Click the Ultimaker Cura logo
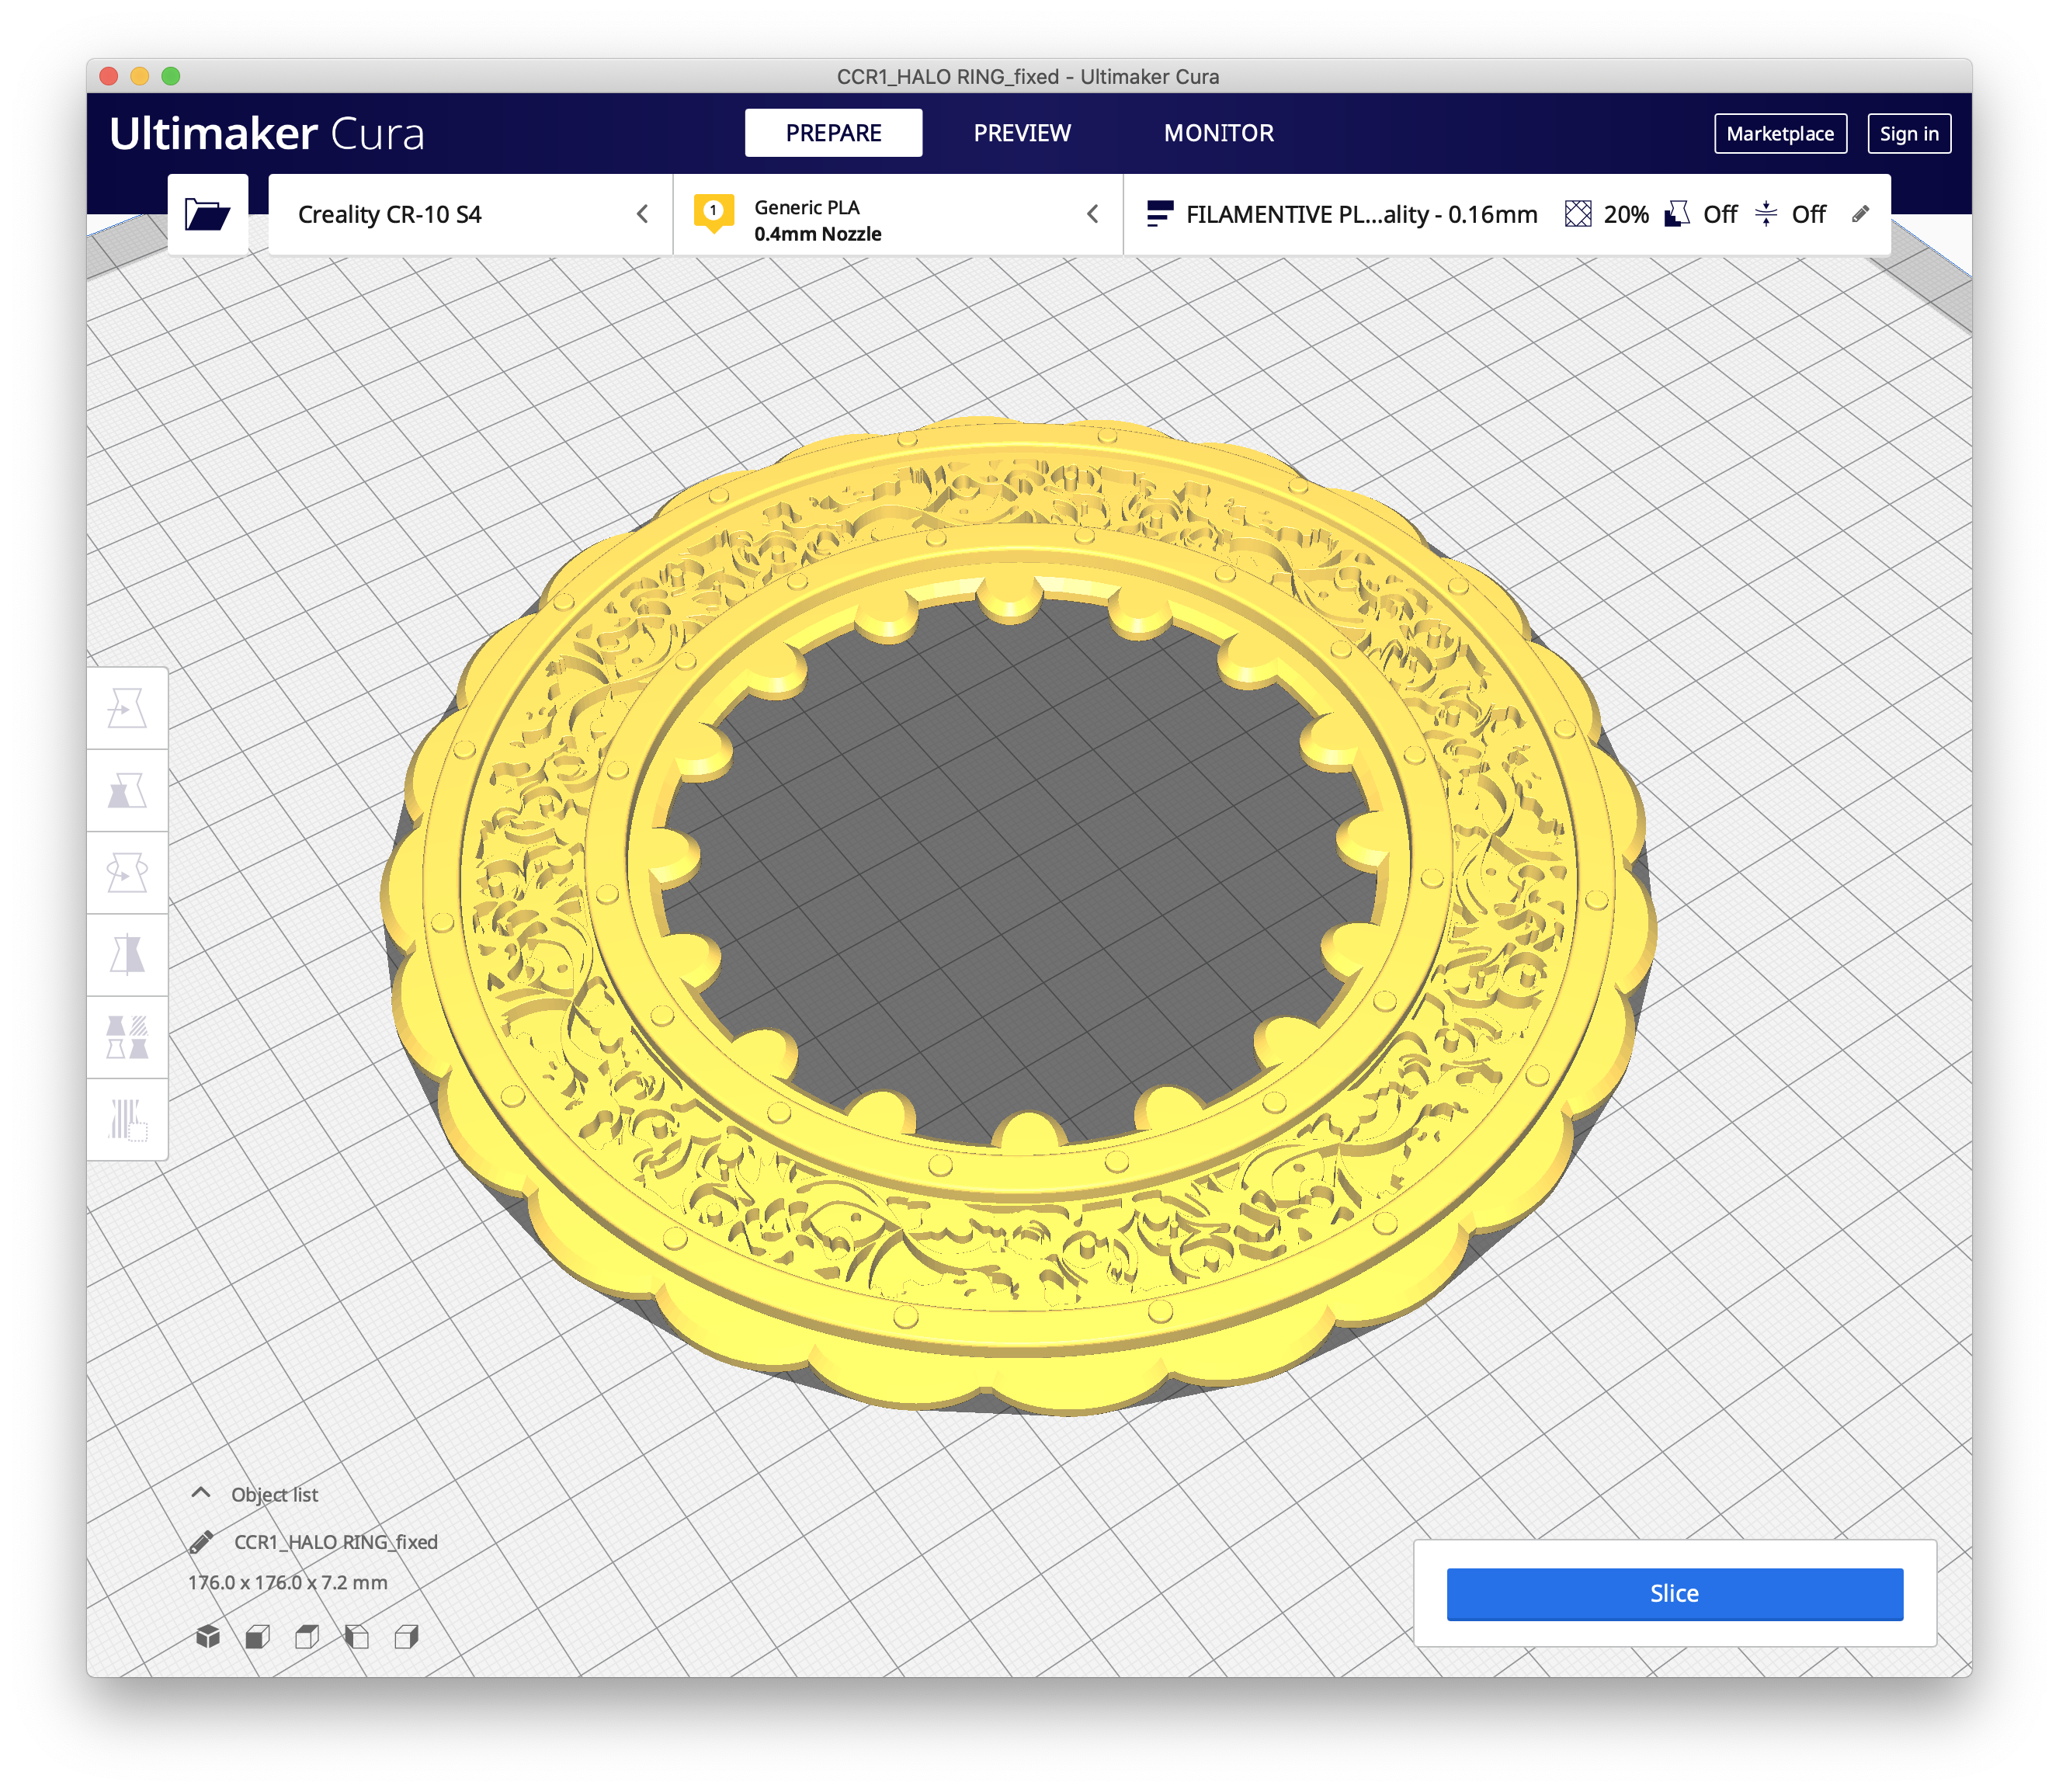 267,134
